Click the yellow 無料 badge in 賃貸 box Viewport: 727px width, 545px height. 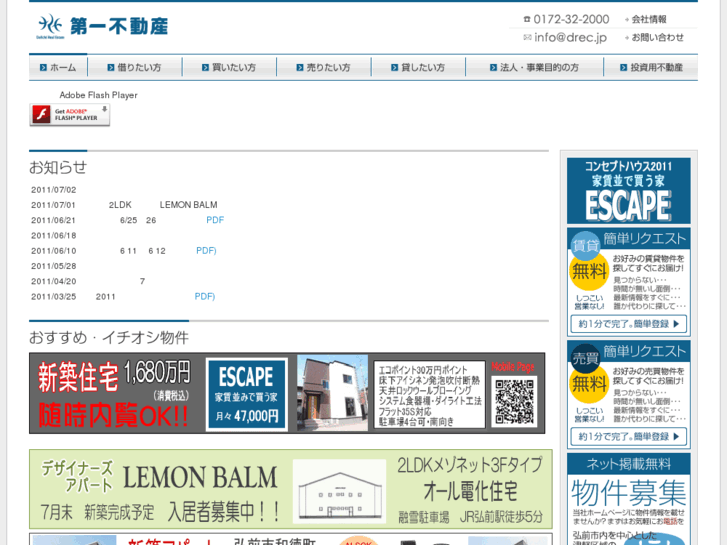(x=589, y=271)
